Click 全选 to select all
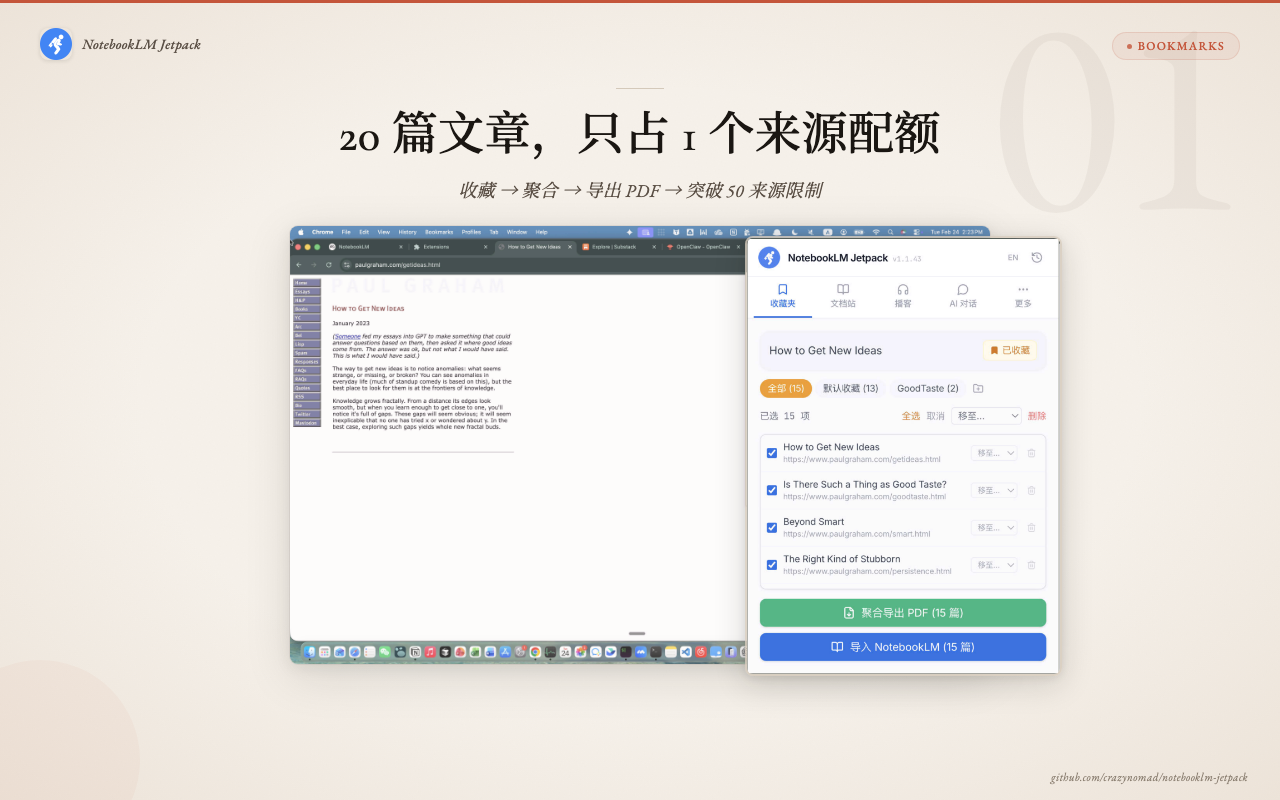 click(911, 416)
